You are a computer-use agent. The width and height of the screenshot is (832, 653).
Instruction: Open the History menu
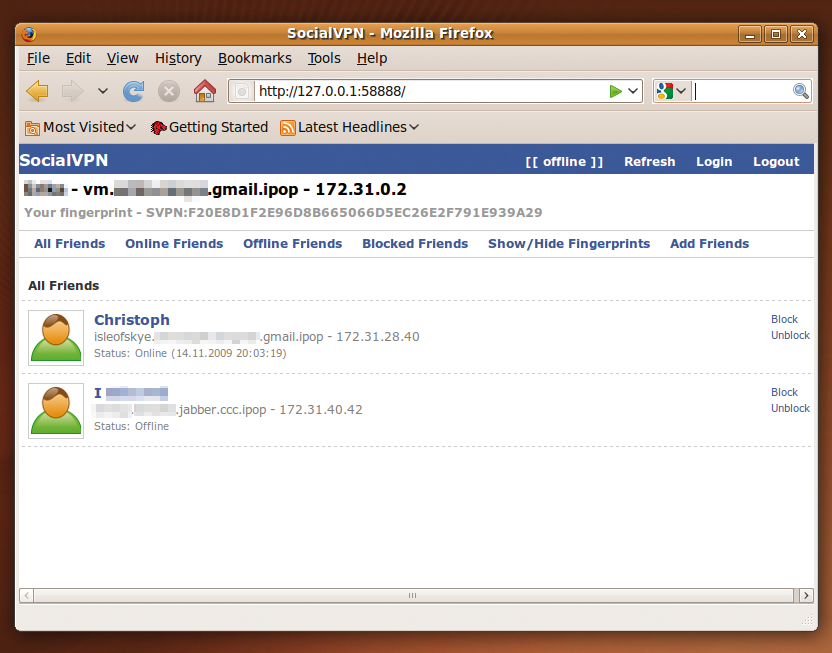[178, 58]
